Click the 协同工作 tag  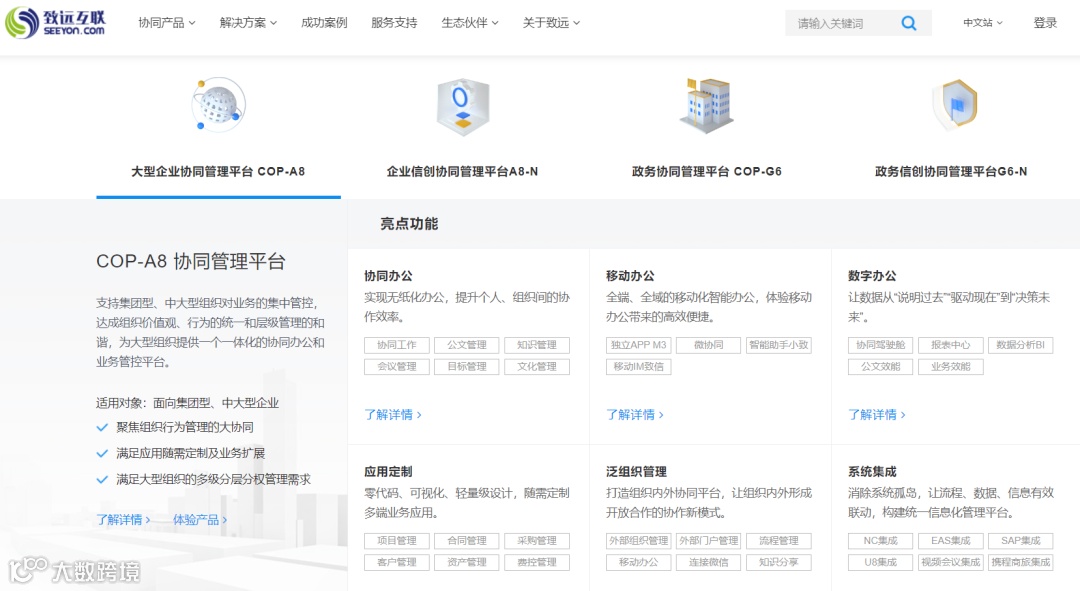click(x=397, y=345)
